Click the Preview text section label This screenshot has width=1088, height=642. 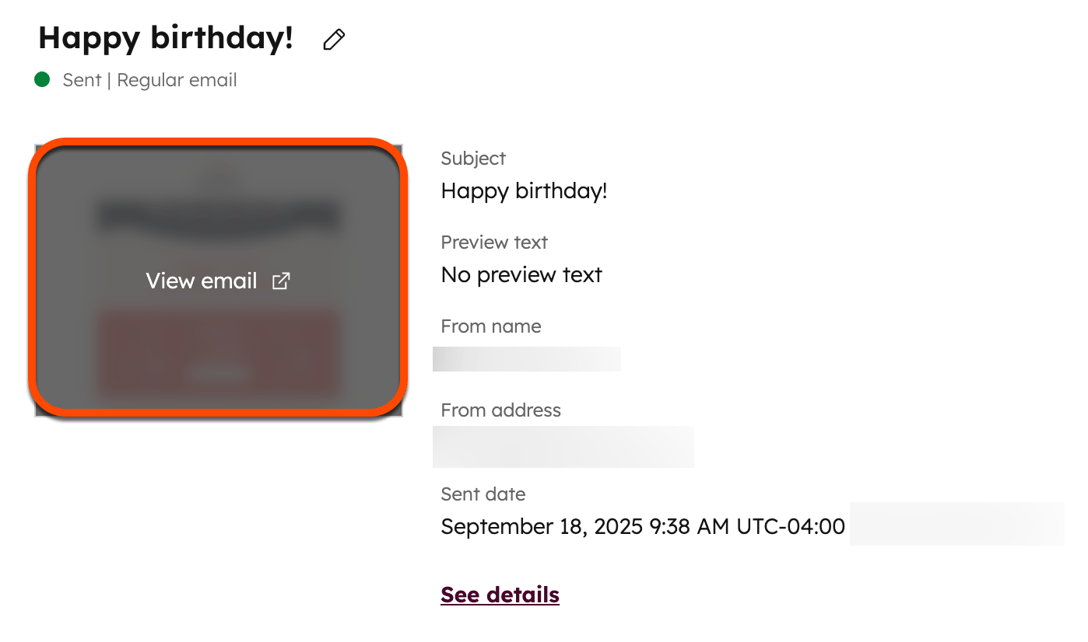tap(494, 242)
